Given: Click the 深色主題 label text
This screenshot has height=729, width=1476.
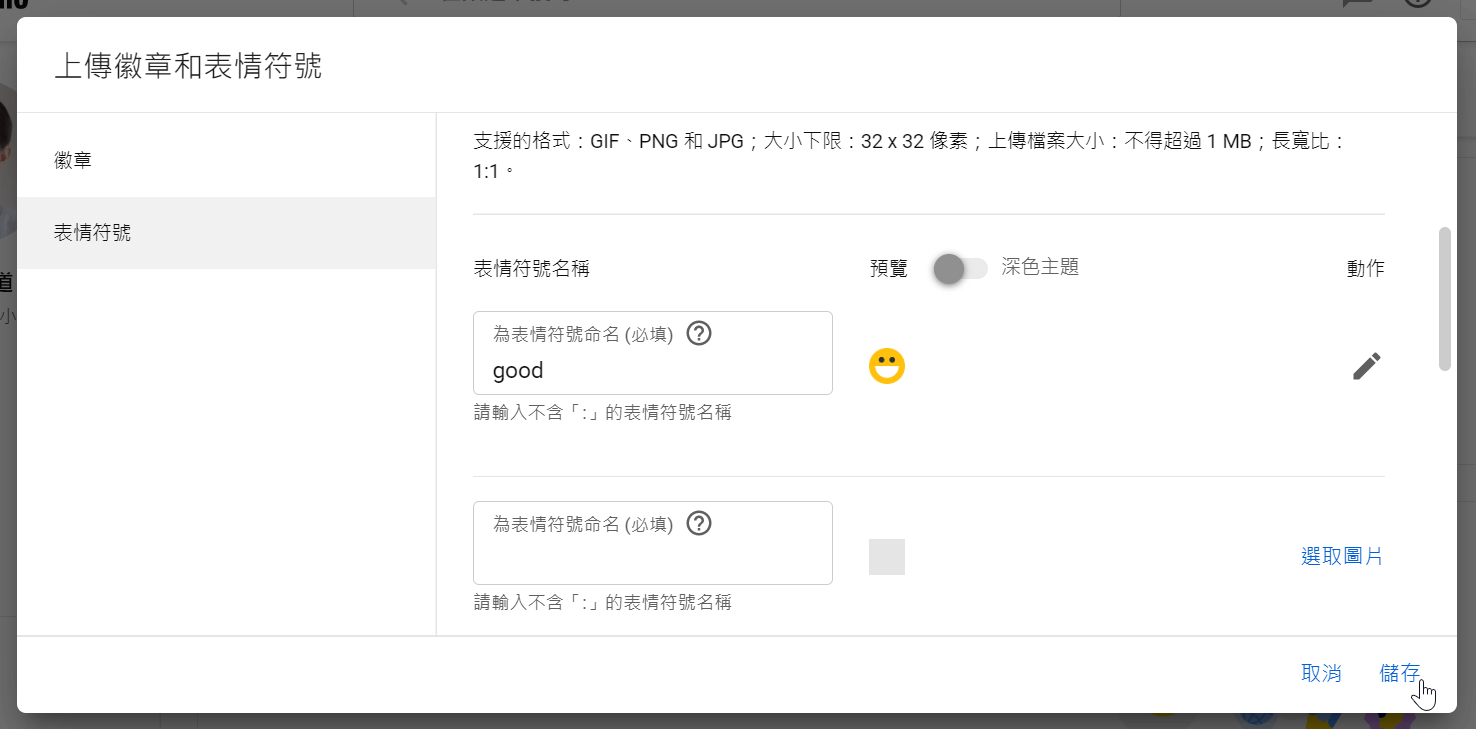Looking at the screenshot, I should click(1040, 267).
